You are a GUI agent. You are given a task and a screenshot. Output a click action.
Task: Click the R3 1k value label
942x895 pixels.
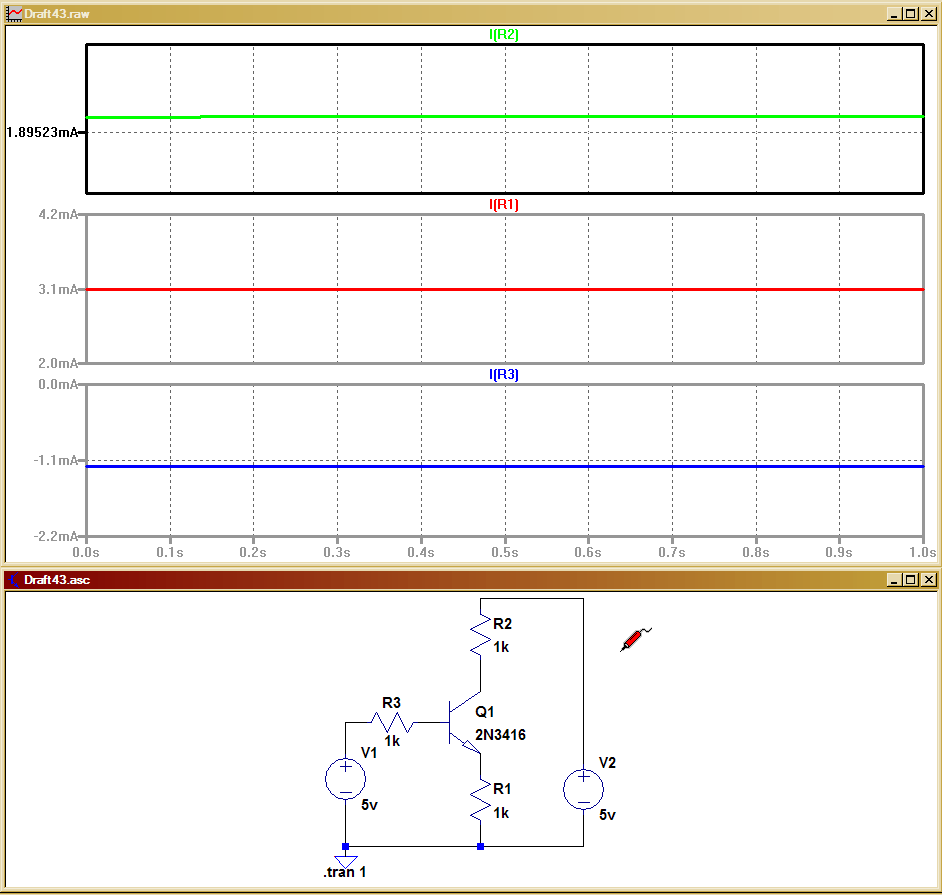pyautogui.click(x=392, y=741)
